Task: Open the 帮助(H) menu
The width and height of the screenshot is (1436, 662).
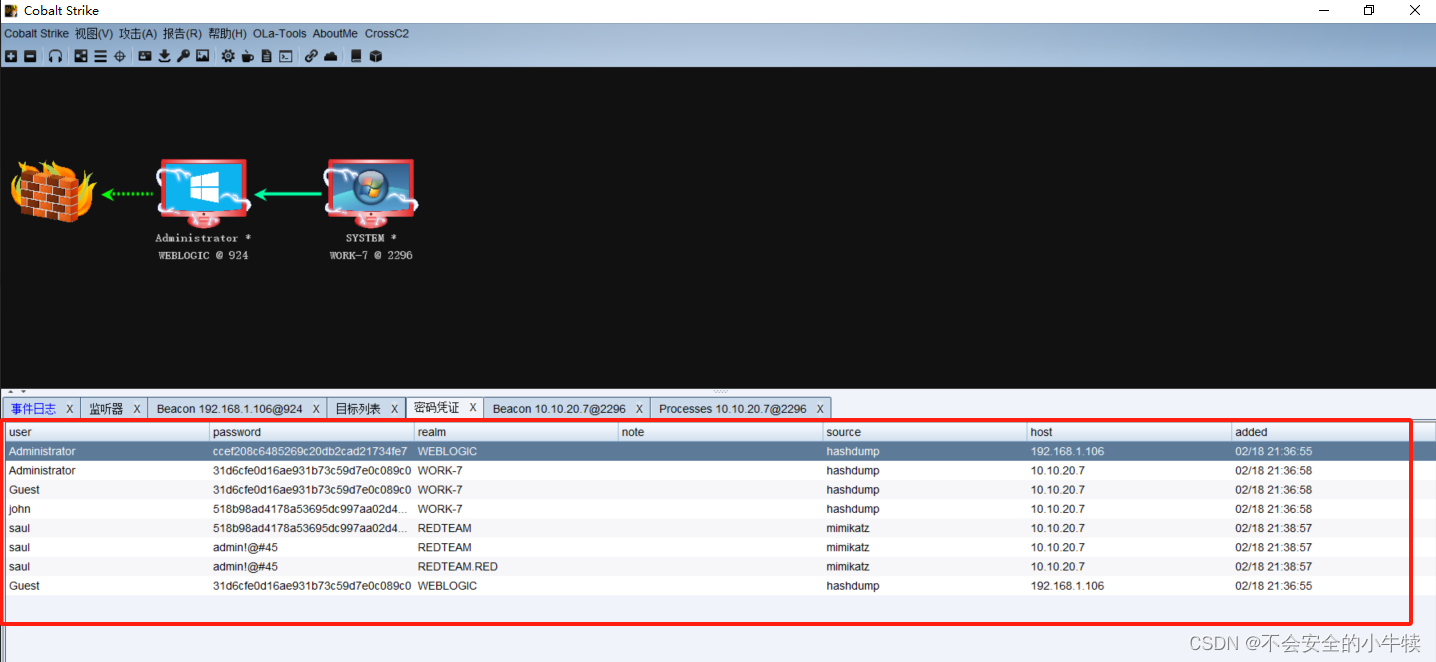Action: coord(227,33)
